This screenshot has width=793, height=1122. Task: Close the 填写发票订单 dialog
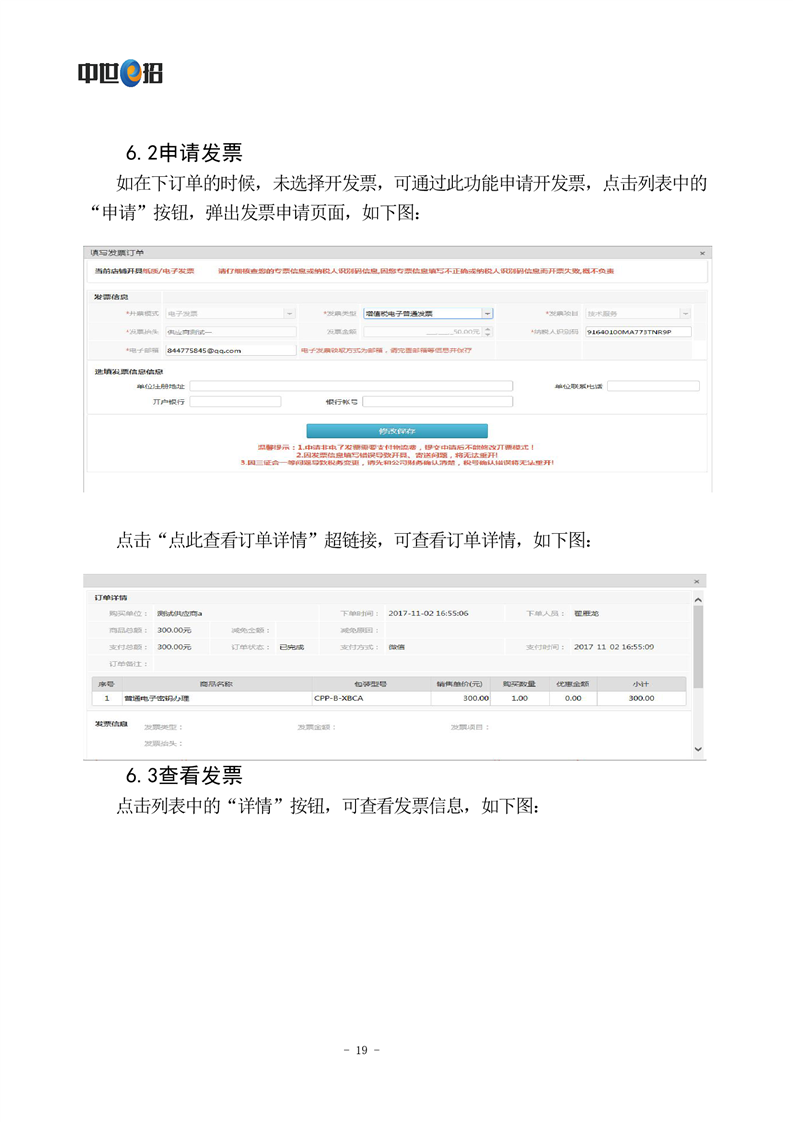click(x=702, y=254)
